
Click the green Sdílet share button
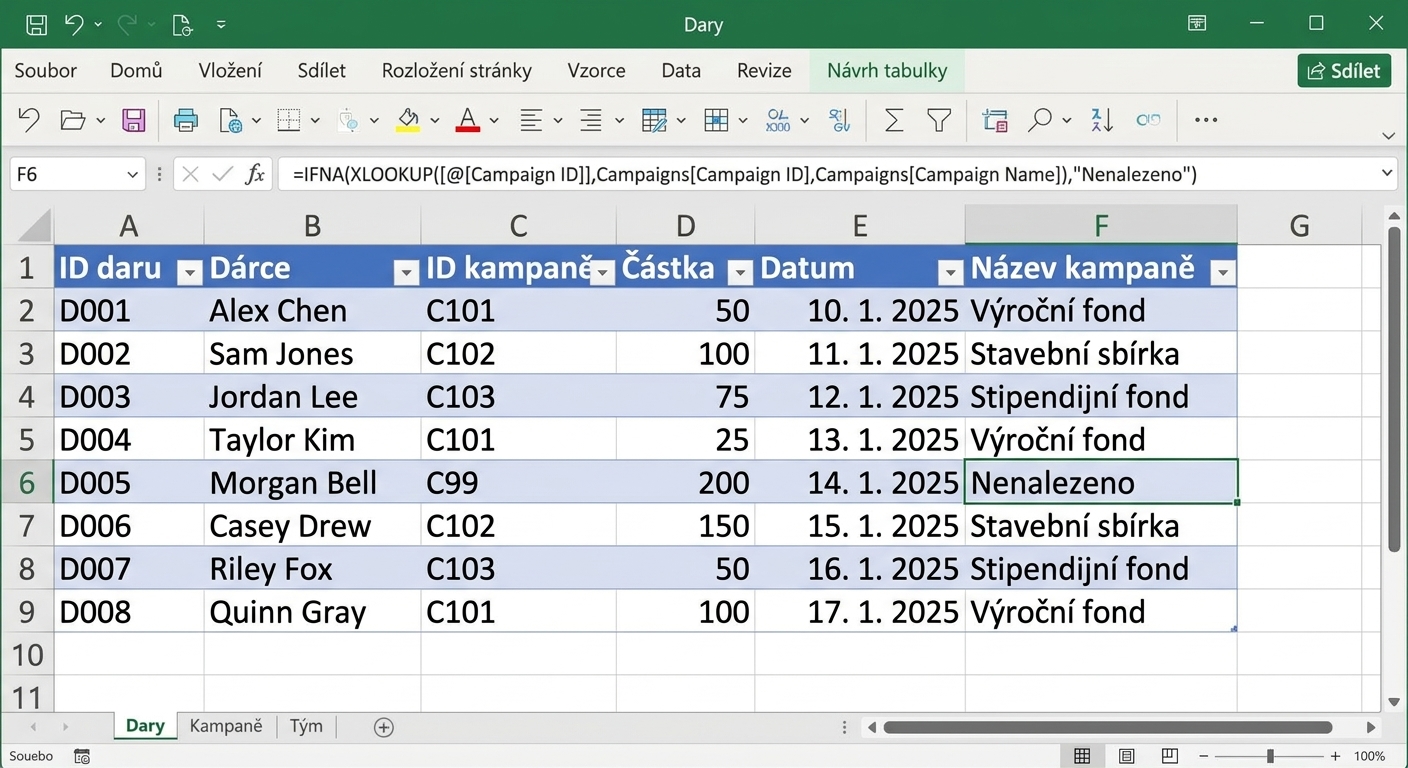coord(1344,71)
